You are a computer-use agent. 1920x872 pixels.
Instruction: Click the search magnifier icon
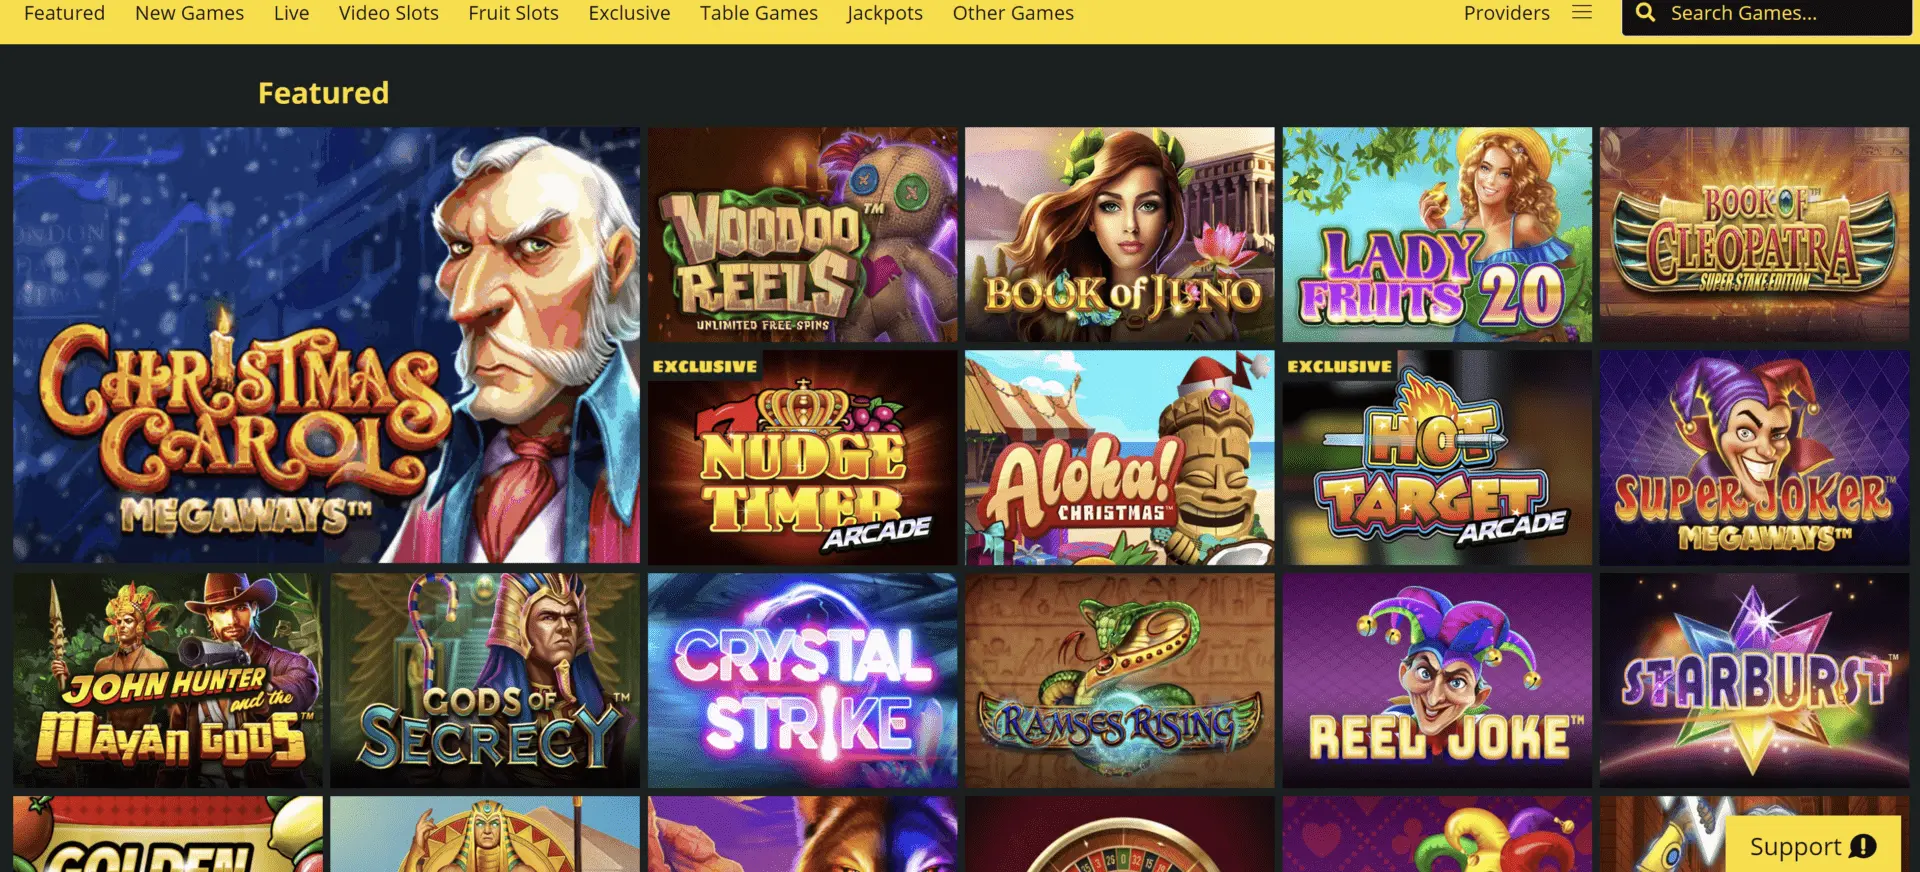[1645, 13]
